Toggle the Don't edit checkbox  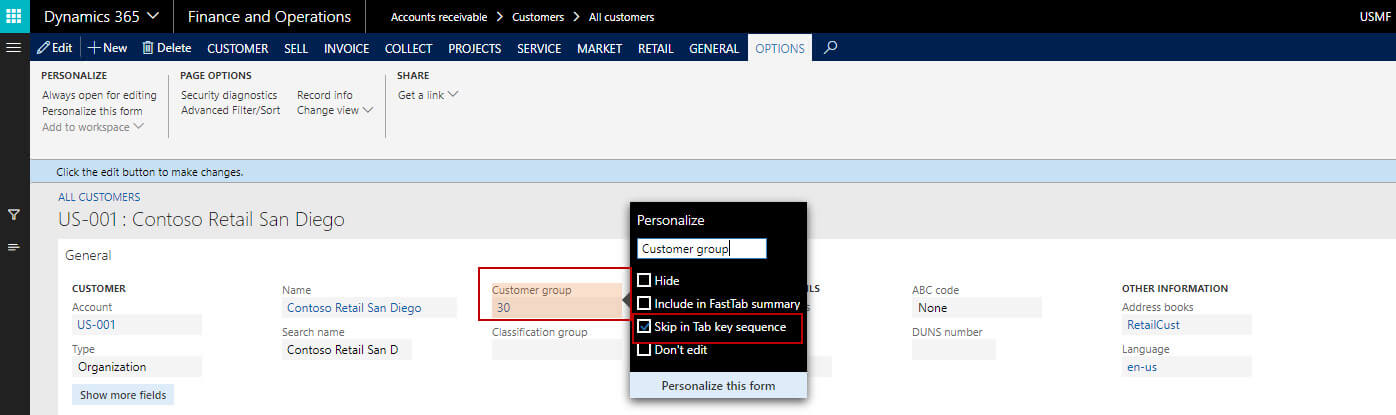(644, 350)
